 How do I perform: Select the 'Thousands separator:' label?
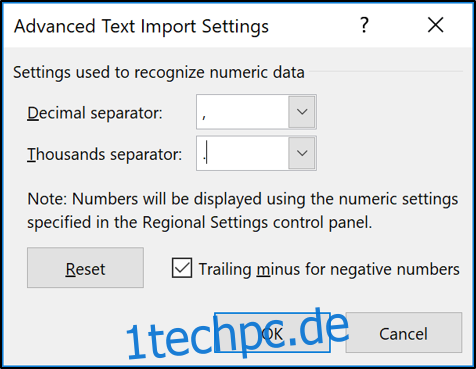click(105, 154)
